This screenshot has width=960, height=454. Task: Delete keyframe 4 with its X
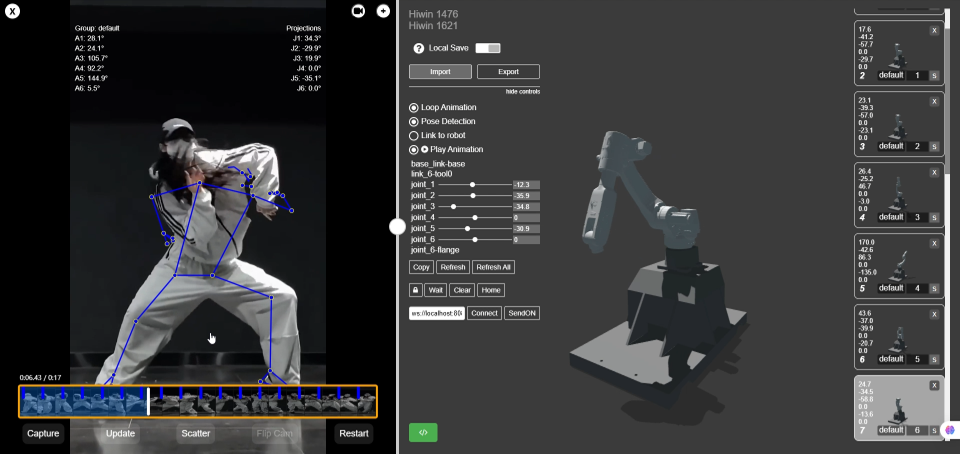click(934, 173)
